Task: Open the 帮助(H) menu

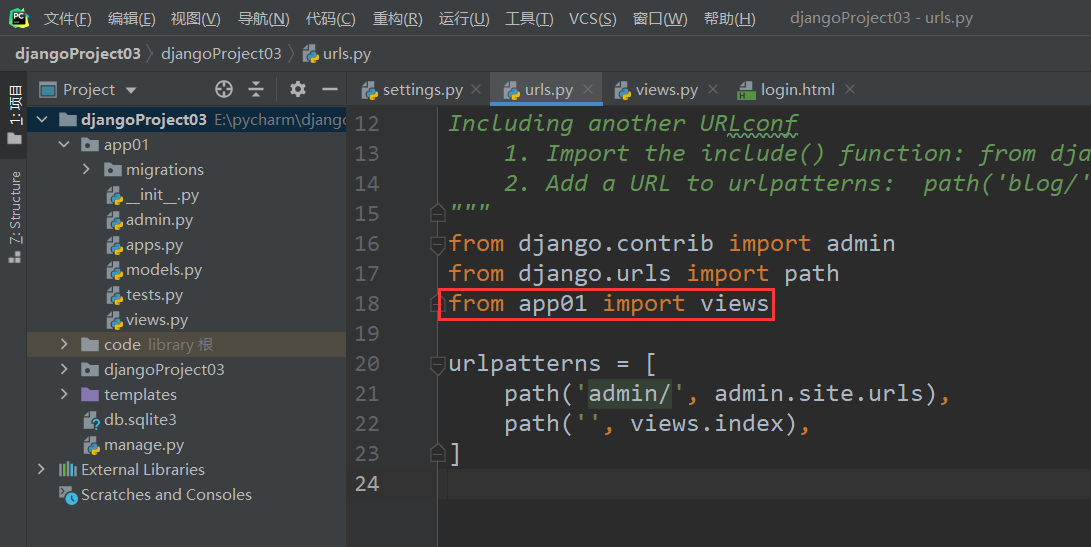Action: pos(729,19)
